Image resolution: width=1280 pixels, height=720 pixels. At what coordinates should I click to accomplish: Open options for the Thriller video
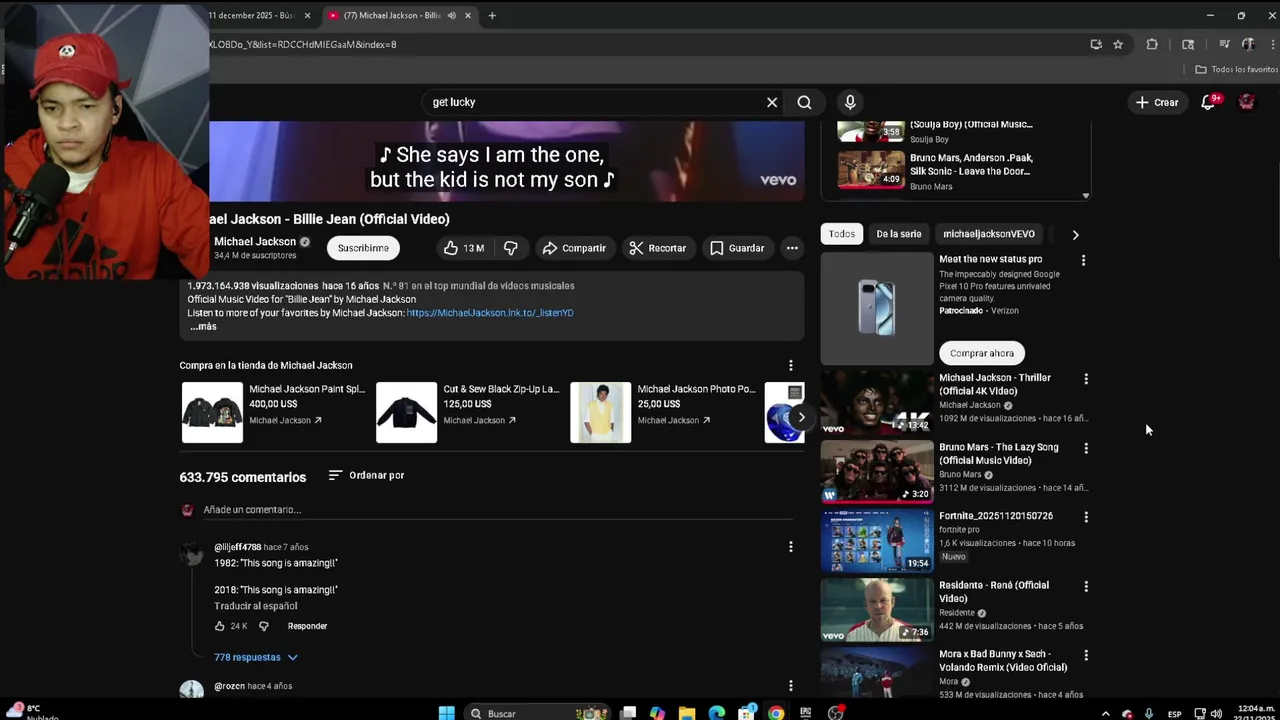(x=1086, y=379)
